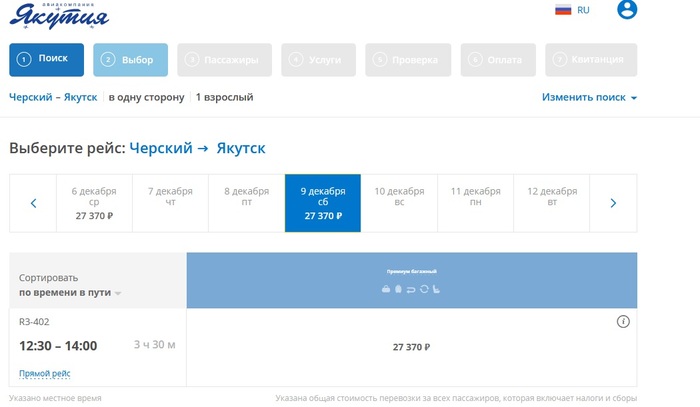Show earlier dates with left chevron

coord(33,204)
